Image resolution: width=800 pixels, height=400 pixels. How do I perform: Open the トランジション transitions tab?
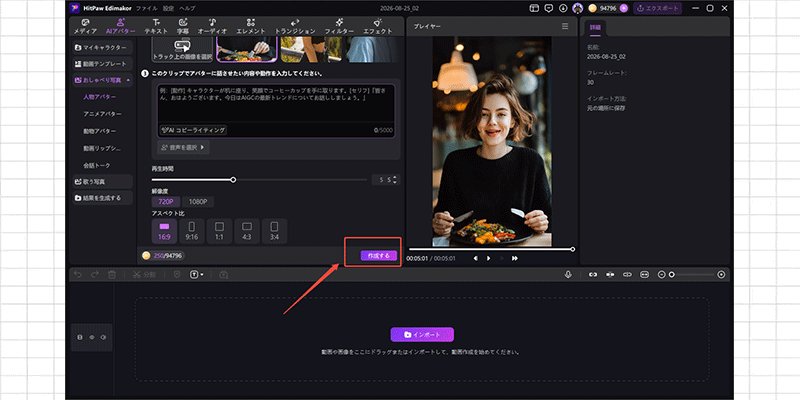coord(295,27)
